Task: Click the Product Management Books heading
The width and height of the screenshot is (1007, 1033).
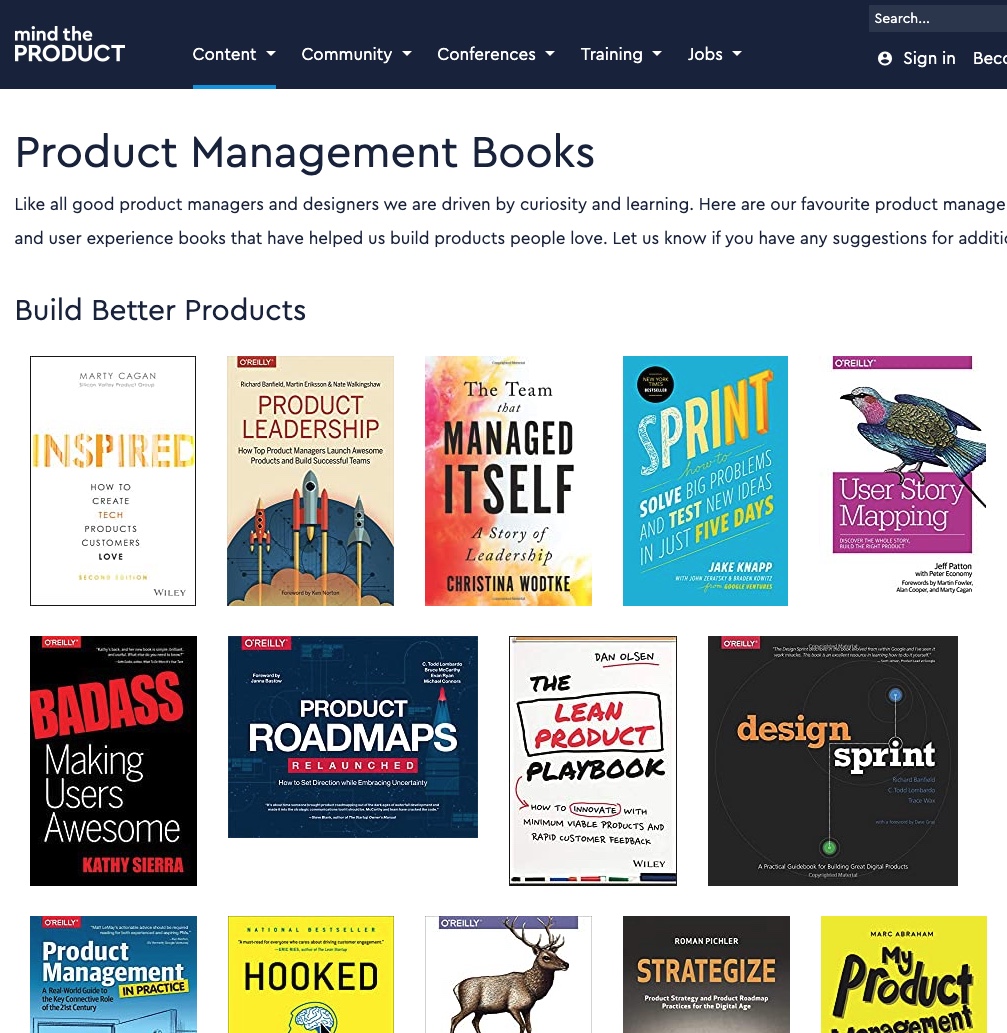Action: click(x=304, y=152)
